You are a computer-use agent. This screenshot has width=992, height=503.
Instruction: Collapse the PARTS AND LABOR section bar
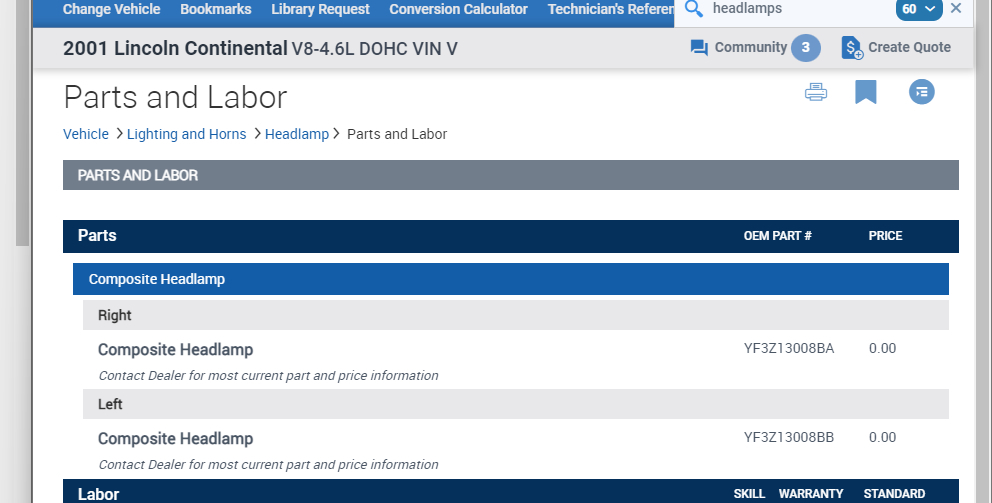click(x=510, y=175)
